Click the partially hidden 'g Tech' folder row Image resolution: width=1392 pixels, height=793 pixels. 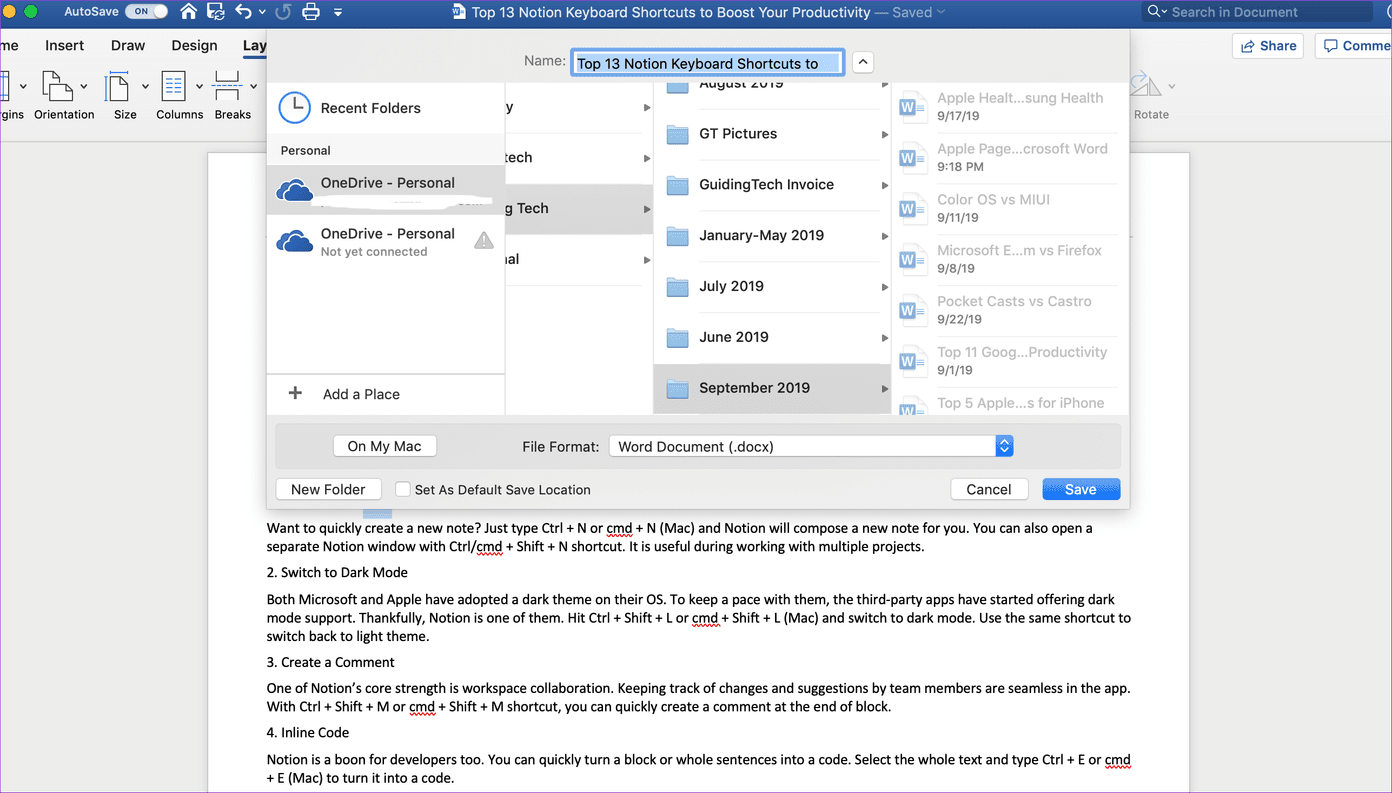click(579, 209)
